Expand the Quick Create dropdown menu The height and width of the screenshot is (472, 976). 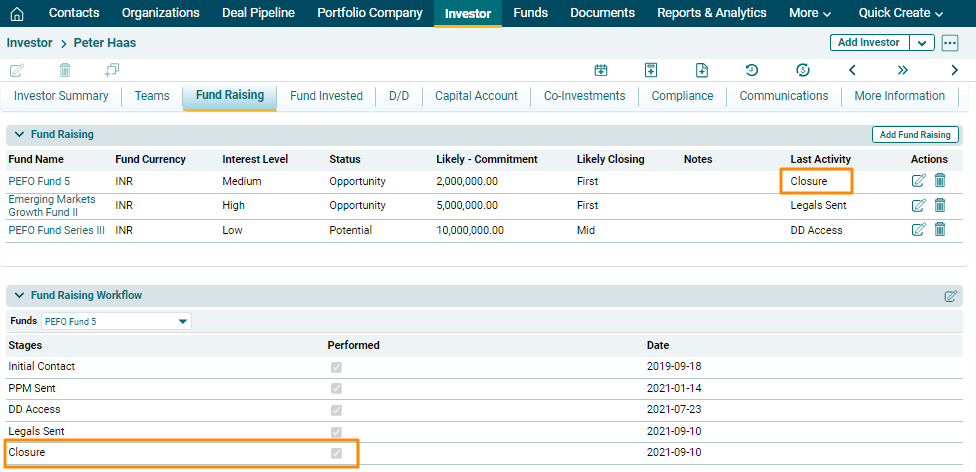point(900,13)
